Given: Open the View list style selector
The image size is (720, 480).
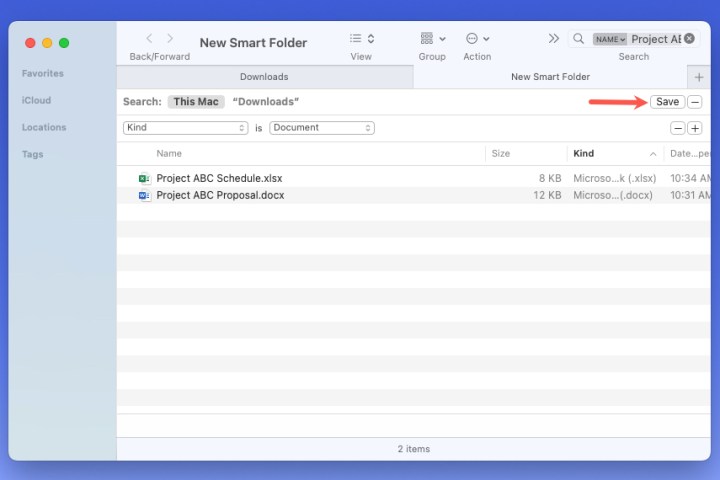Looking at the screenshot, I should coord(361,39).
